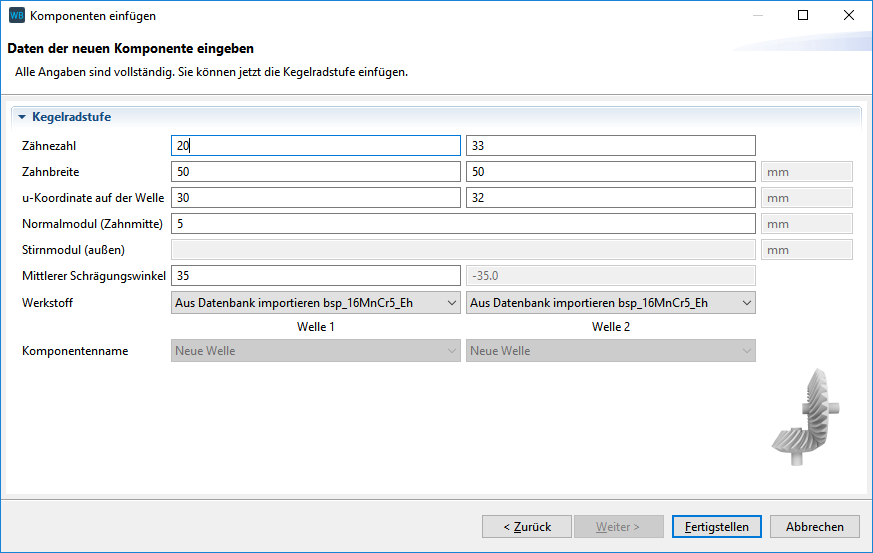Open the Werkstoff dropdown for Welle 2
The image size is (873, 553).
[610, 302]
